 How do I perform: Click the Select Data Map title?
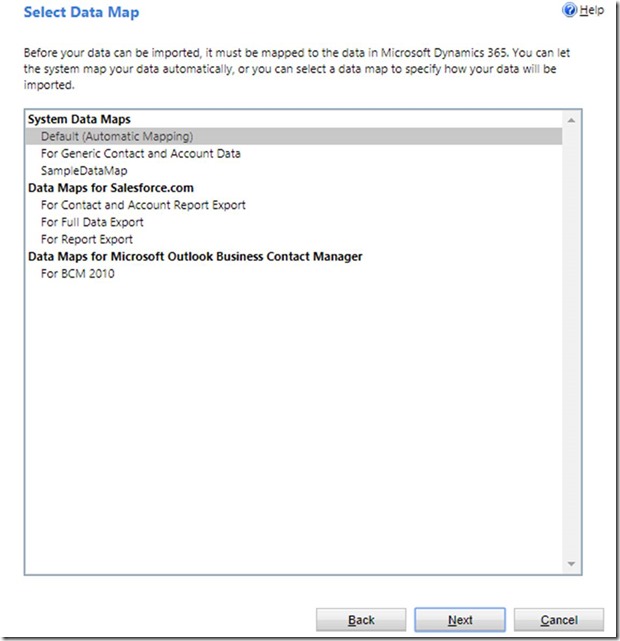(81, 13)
